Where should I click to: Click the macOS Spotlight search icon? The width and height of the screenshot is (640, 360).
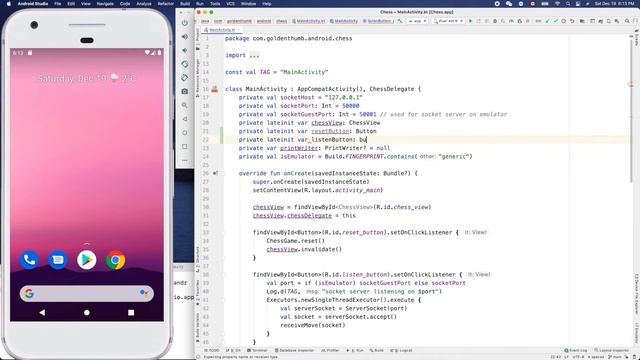[568, 4]
